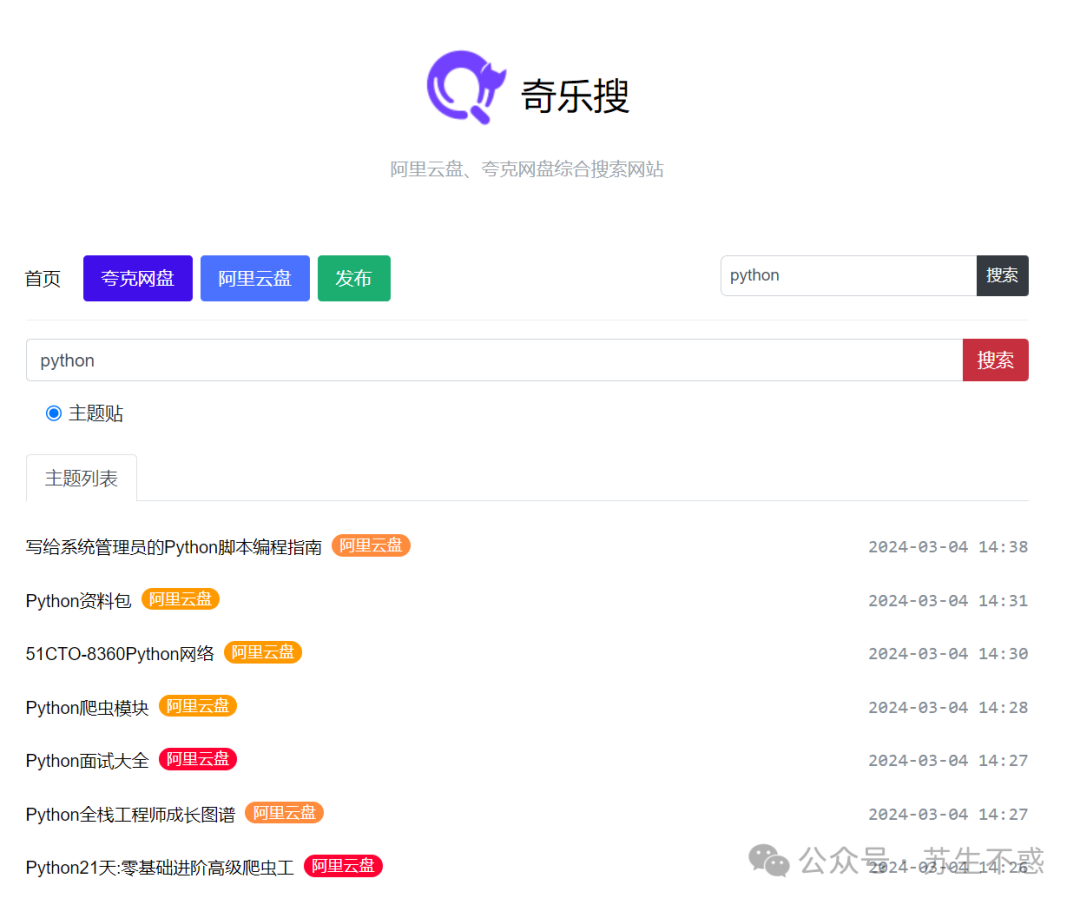Click the 奇乐搜 cat logo icon

click(x=466, y=87)
